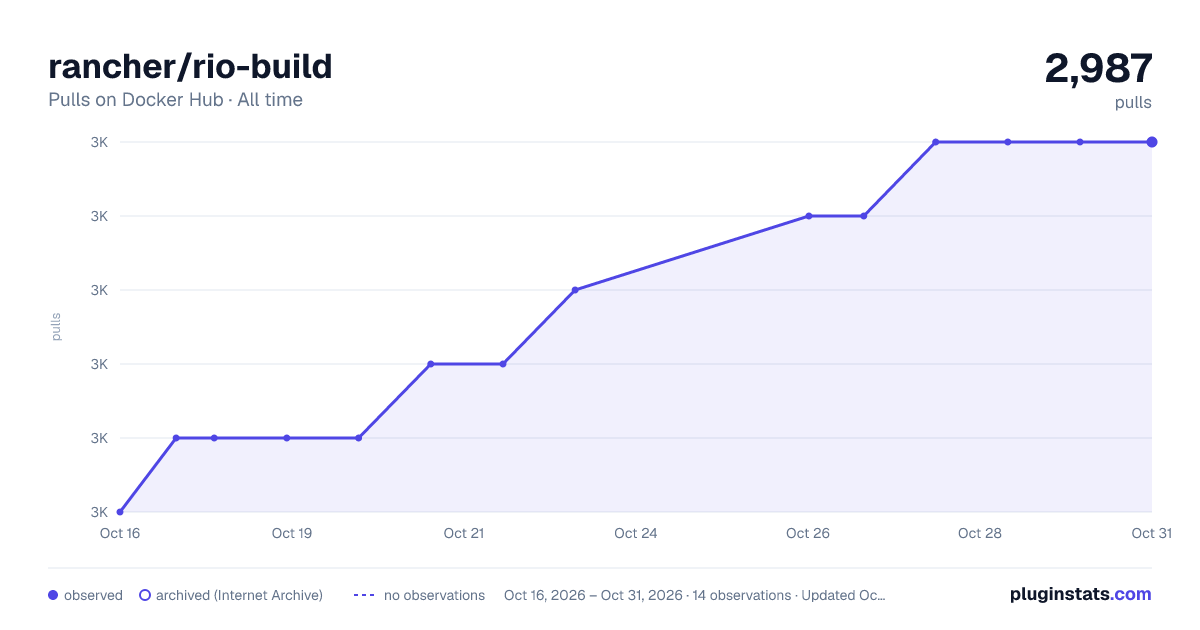Click the 'observed' legend text
Viewport: 1200px width, 630px height.
(x=93, y=595)
